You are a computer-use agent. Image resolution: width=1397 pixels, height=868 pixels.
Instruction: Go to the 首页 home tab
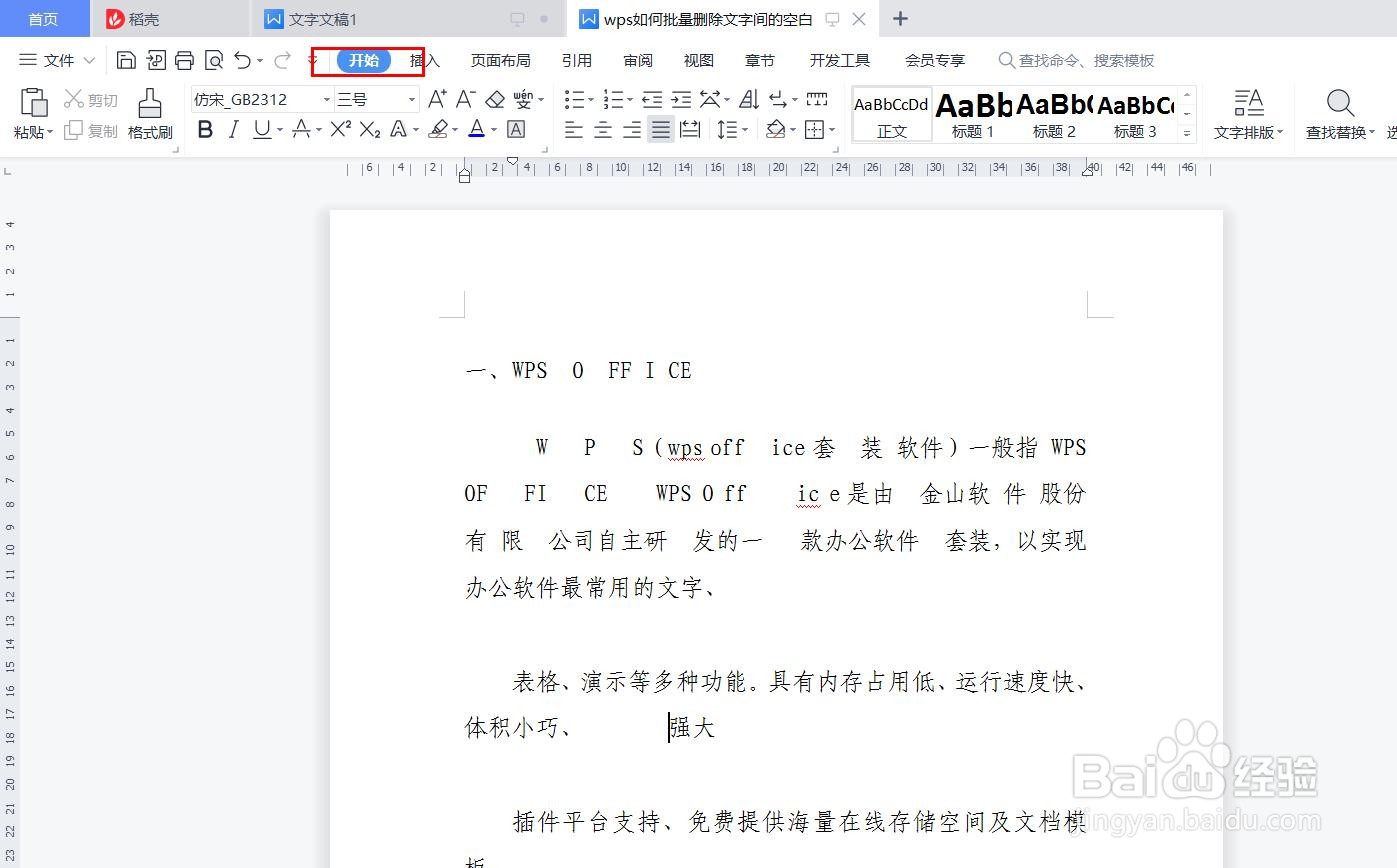[43, 19]
